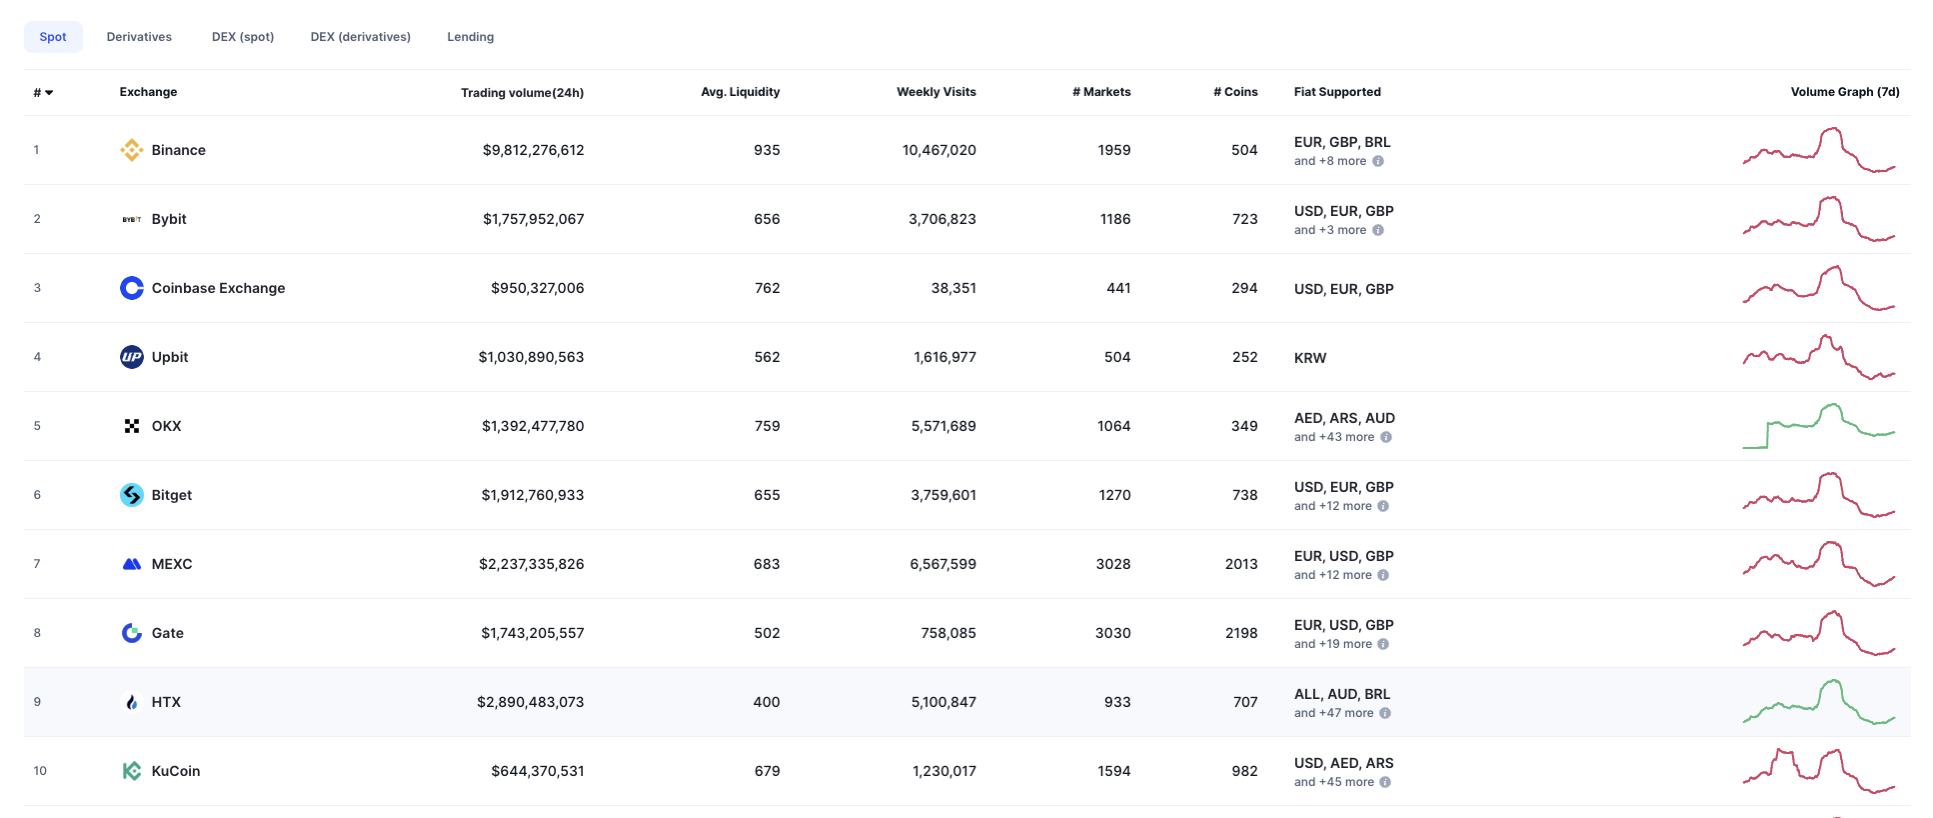The width and height of the screenshot is (1933, 818).
Task: Open Bybit's 7d volume graph
Action: click(x=1819, y=219)
